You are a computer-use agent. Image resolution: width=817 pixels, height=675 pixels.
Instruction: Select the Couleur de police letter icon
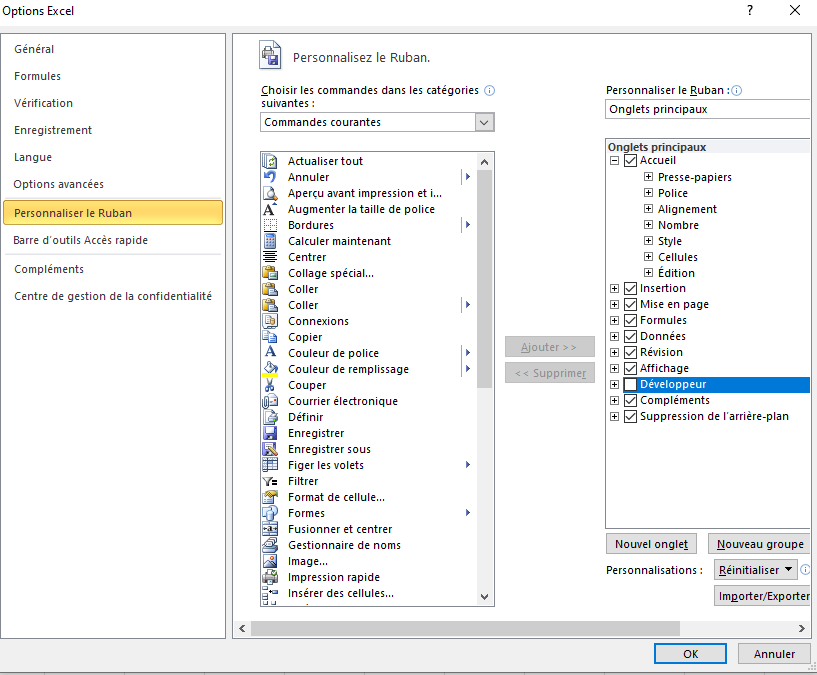[x=269, y=353]
